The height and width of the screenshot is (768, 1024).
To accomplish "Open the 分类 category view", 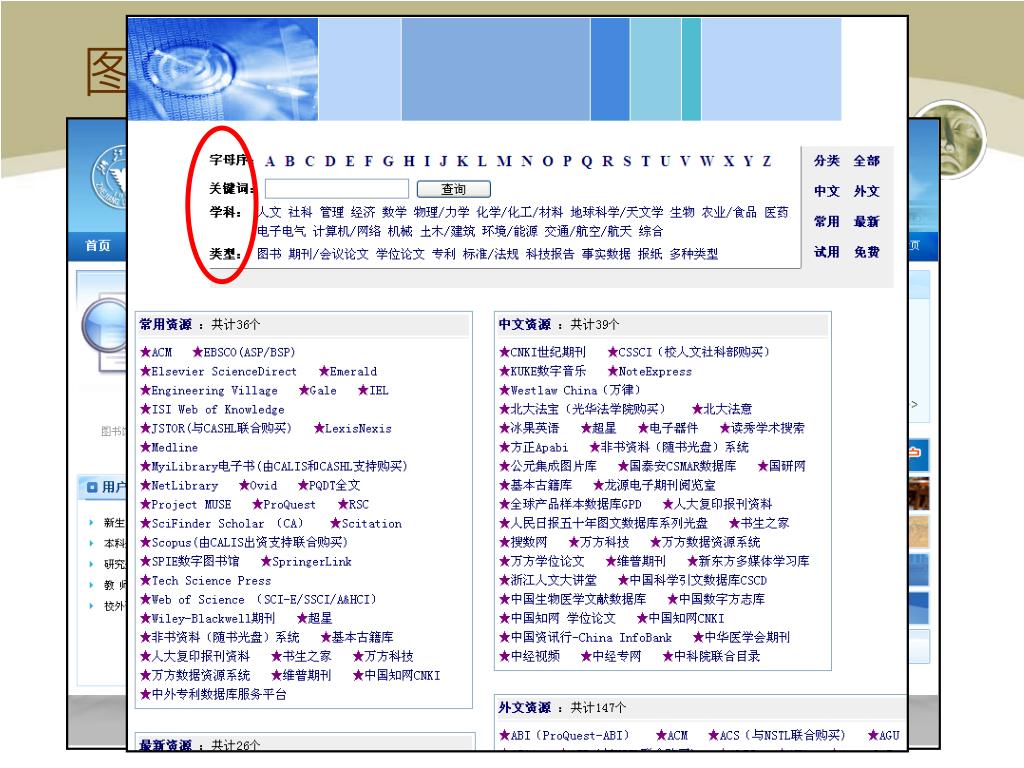I will [827, 161].
